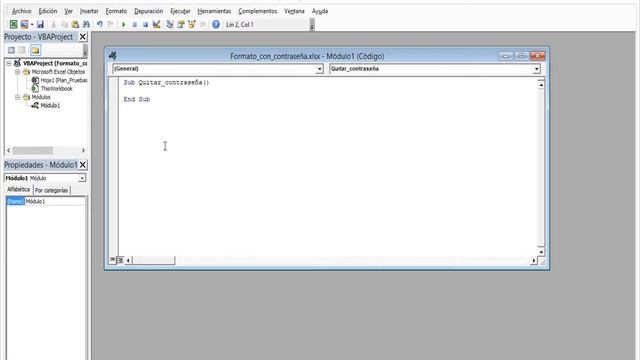Click the code window horizontal scroll thumb

(x=153, y=260)
